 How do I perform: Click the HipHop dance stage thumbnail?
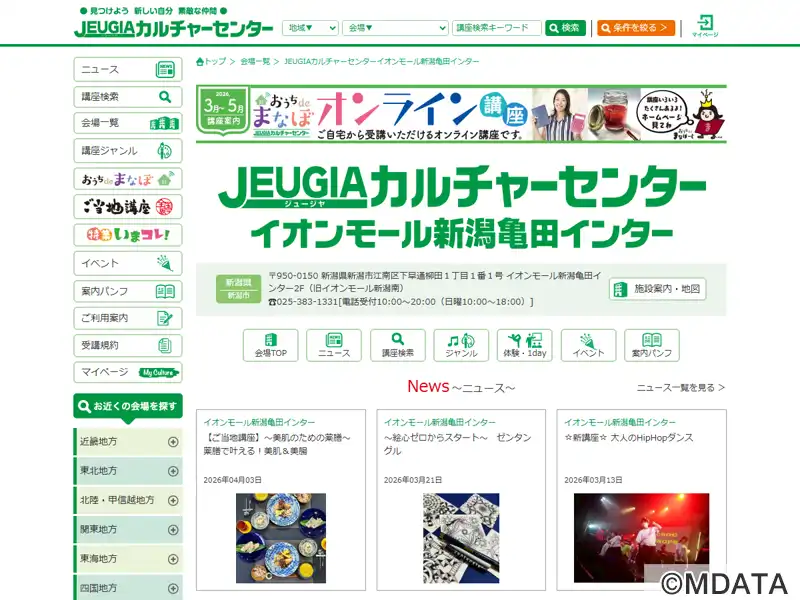pyautogui.click(x=641, y=538)
